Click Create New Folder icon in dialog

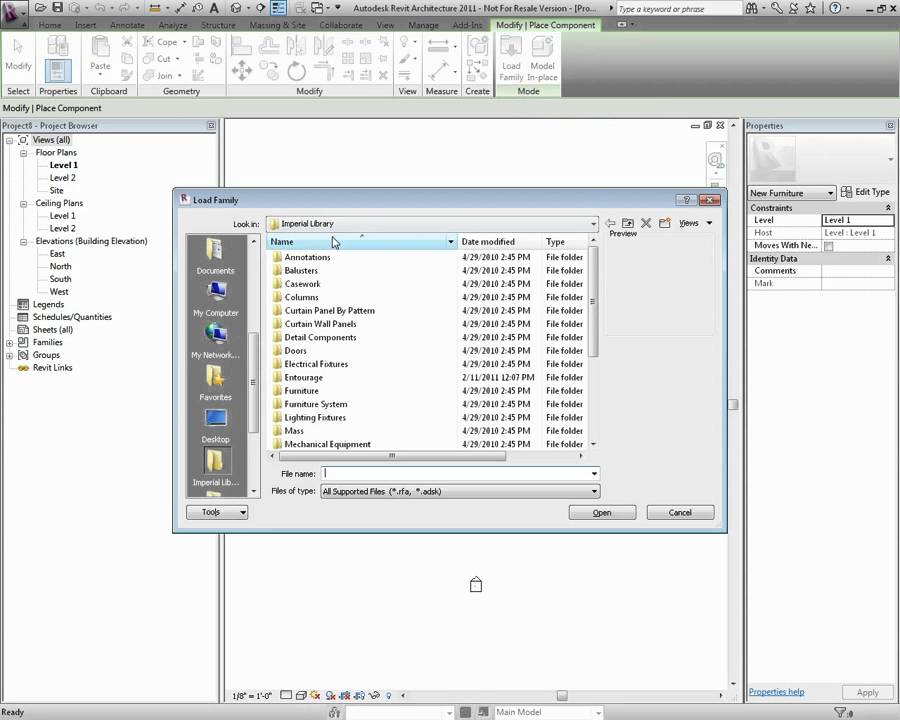(x=665, y=223)
